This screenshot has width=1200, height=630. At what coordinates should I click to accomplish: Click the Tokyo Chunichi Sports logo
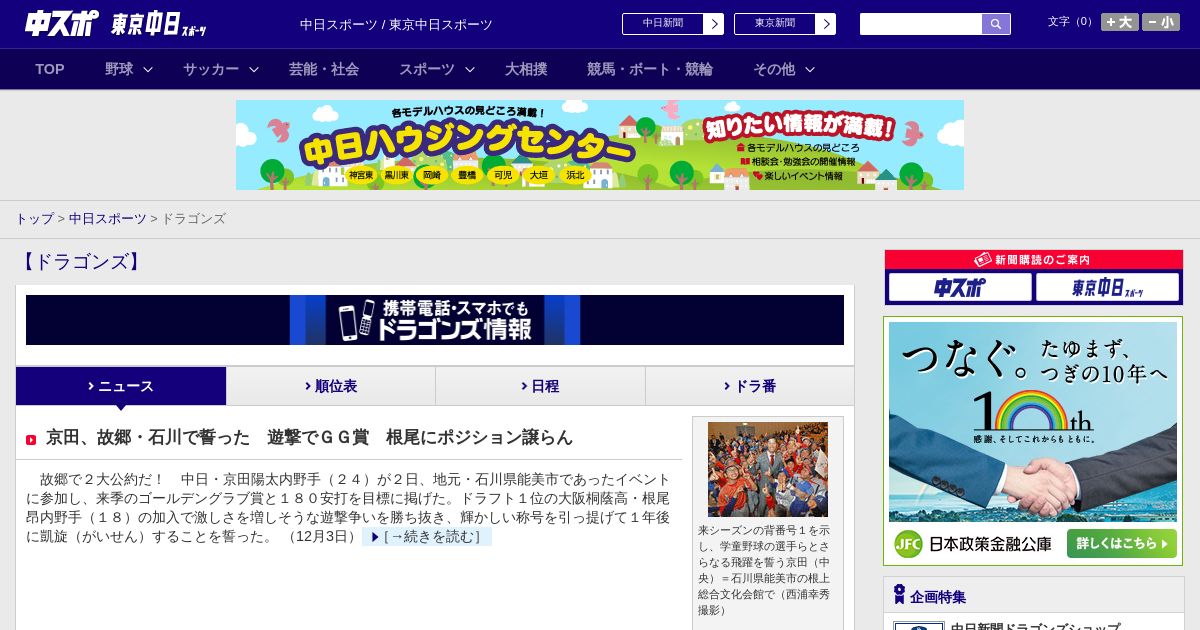coord(159,24)
